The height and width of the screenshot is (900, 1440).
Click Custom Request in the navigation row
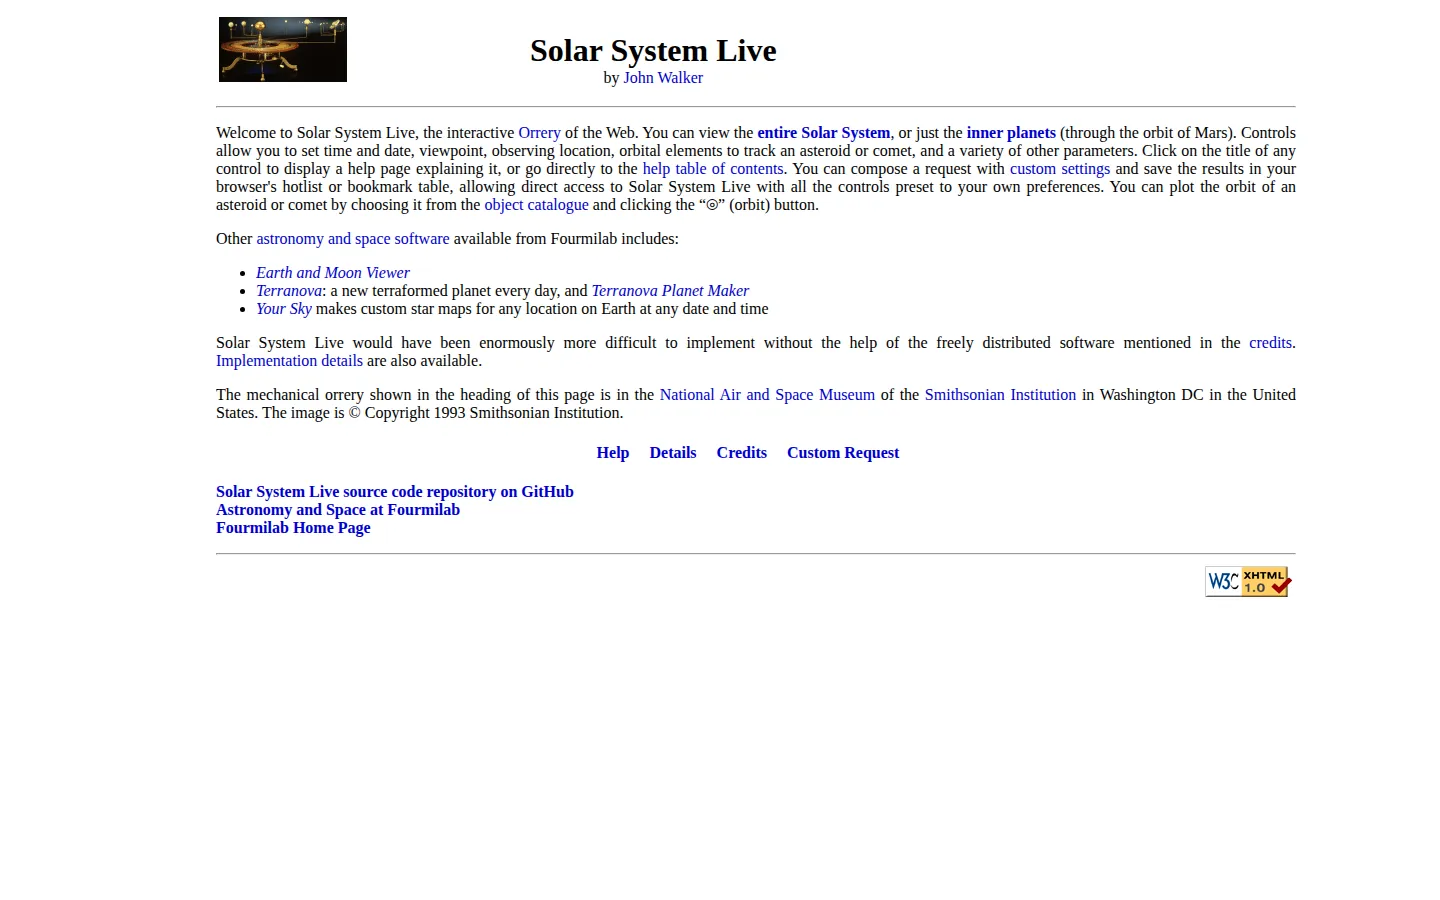[x=843, y=453]
